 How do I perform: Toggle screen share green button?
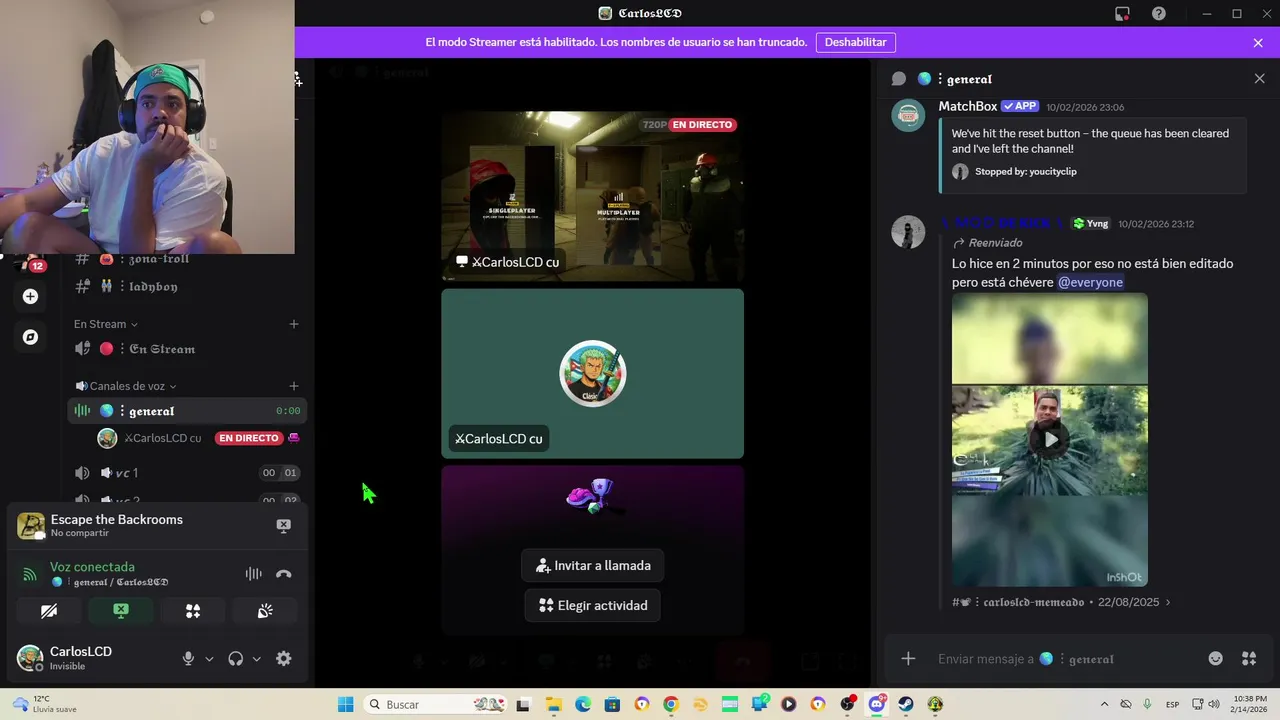coord(121,611)
